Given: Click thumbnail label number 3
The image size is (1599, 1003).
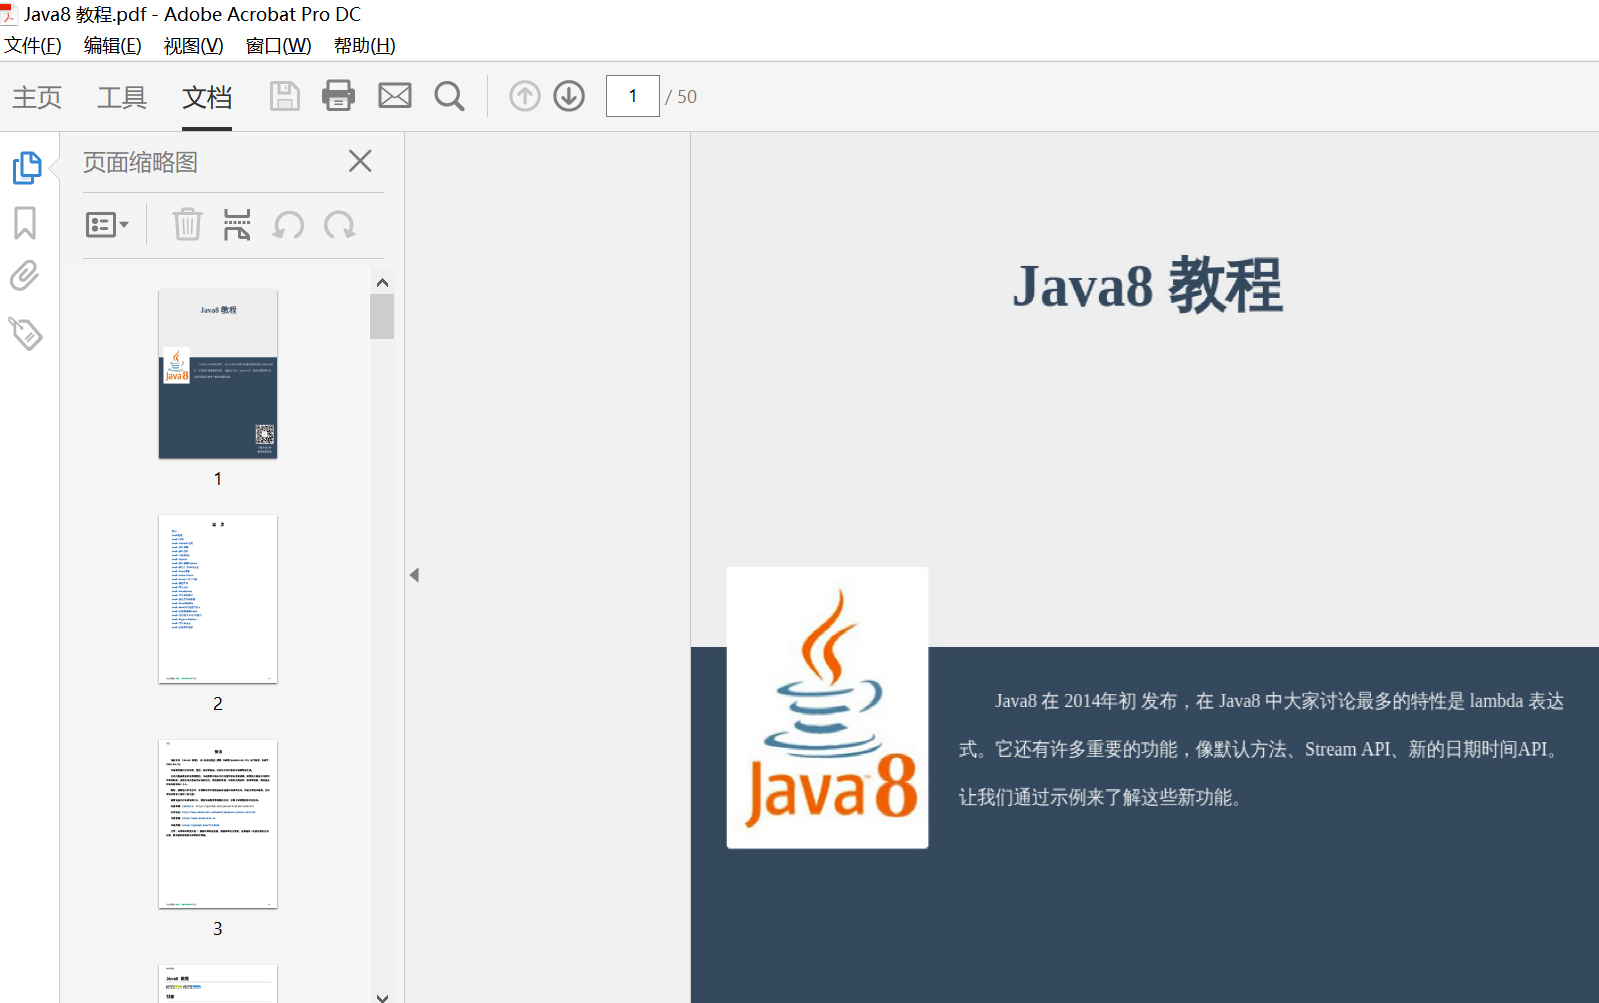Looking at the screenshot, I should (218, 929).
